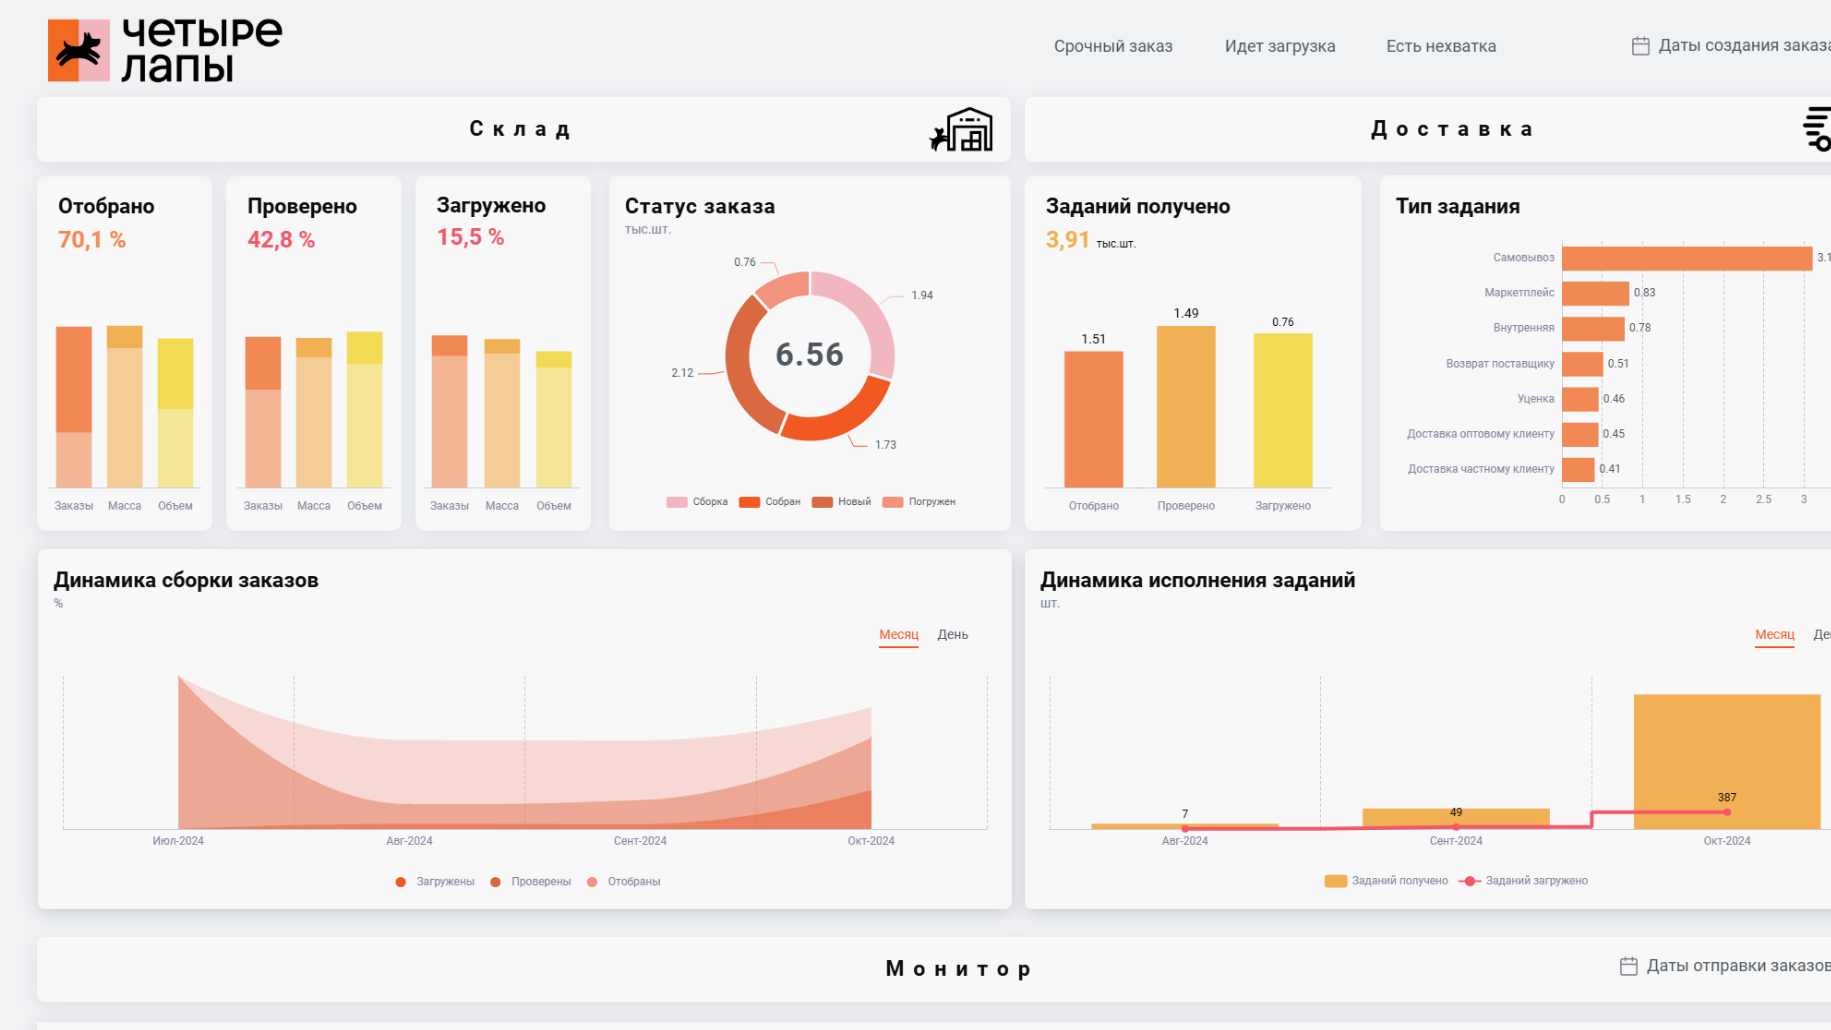The height and width of the screenshot is (1030, 1831).
Task: Select Месяц tab in task execution chart
Action: tap(1774, 635)
